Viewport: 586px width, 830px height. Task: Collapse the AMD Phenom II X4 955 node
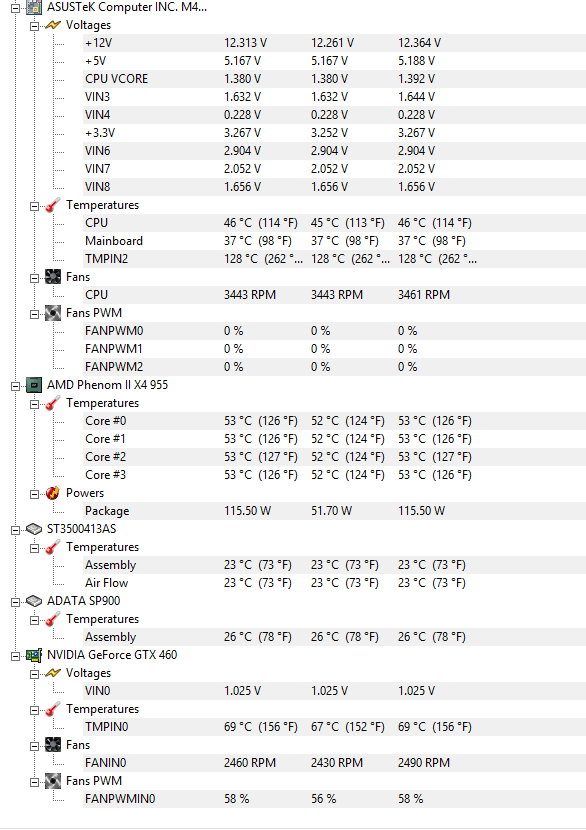pos(15,385)
